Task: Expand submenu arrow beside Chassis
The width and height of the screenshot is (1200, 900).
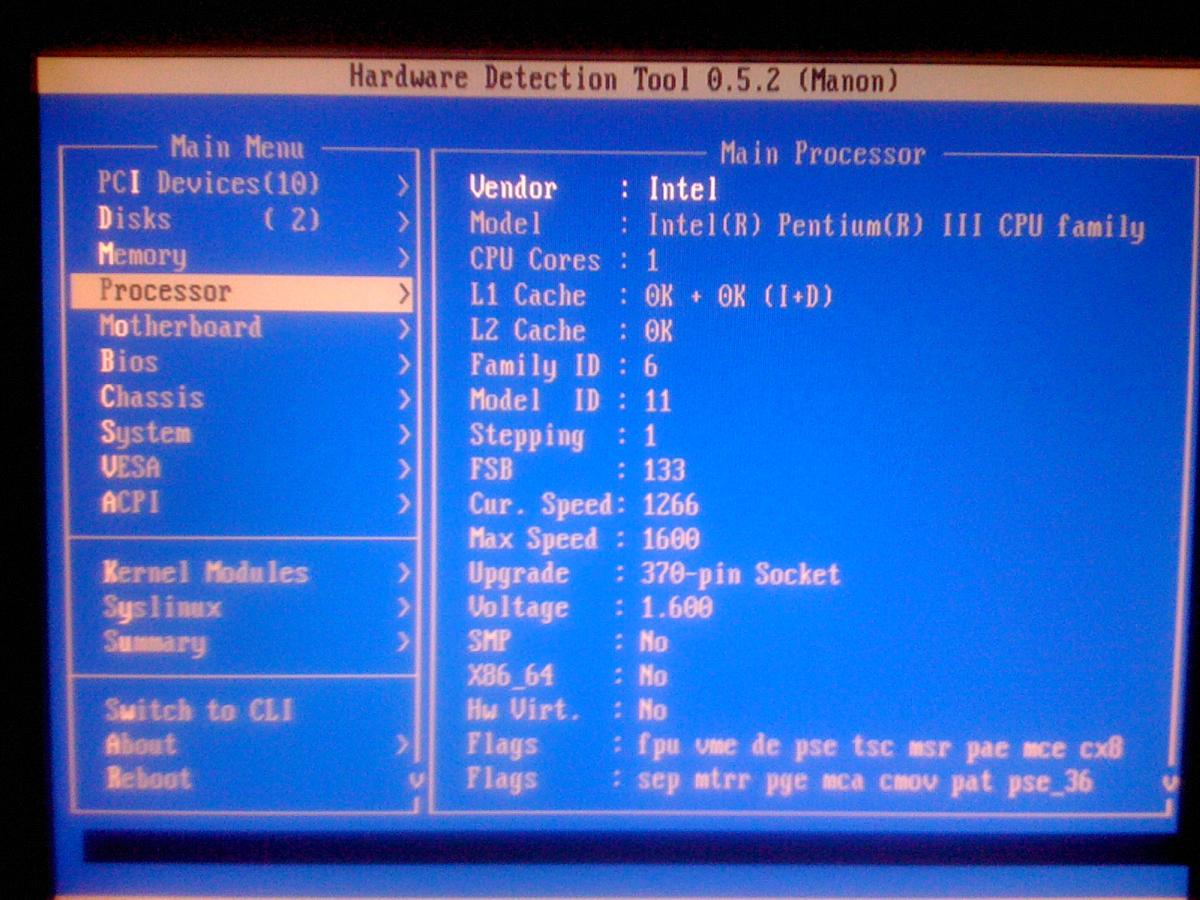Action: (x=403, y=399)
